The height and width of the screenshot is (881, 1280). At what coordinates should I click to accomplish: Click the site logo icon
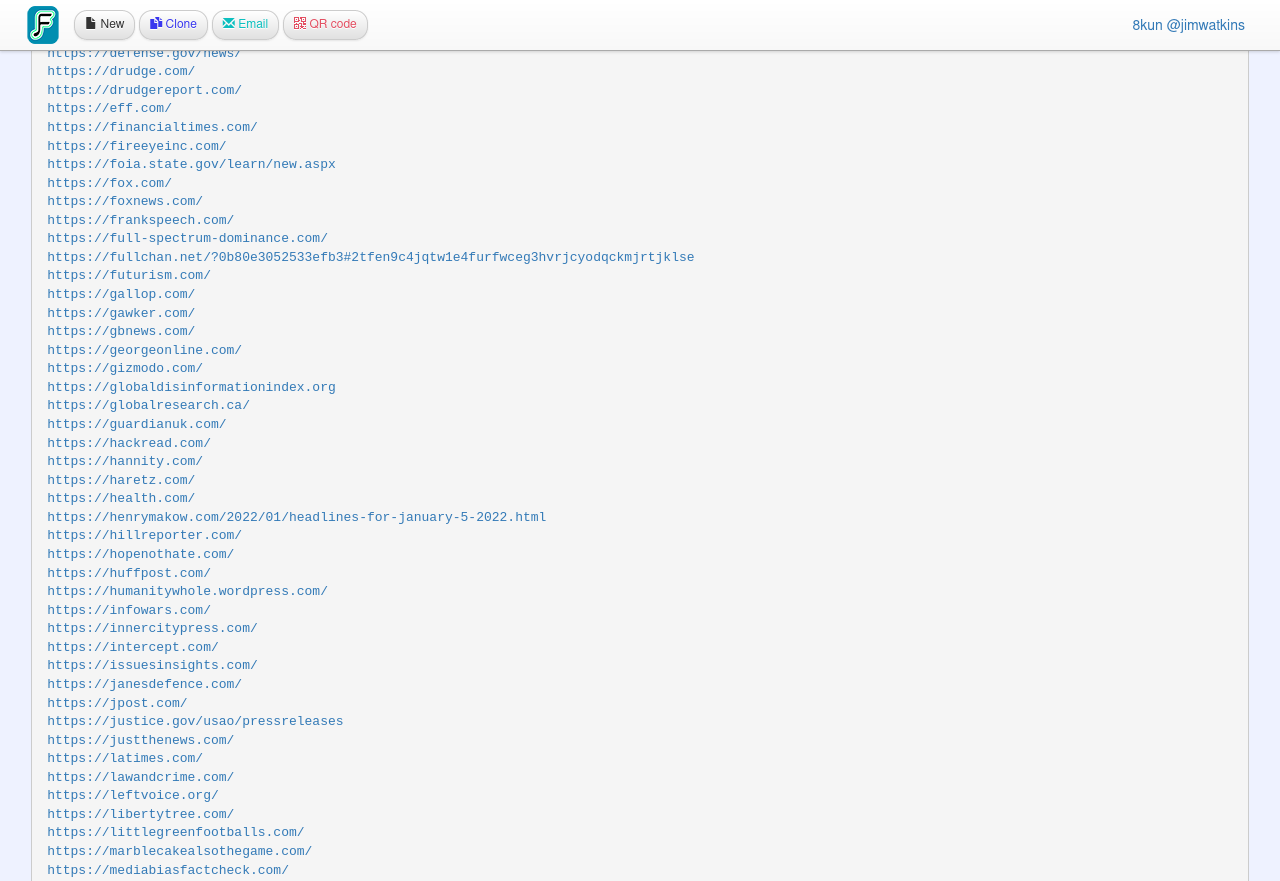tap(43, 25)
